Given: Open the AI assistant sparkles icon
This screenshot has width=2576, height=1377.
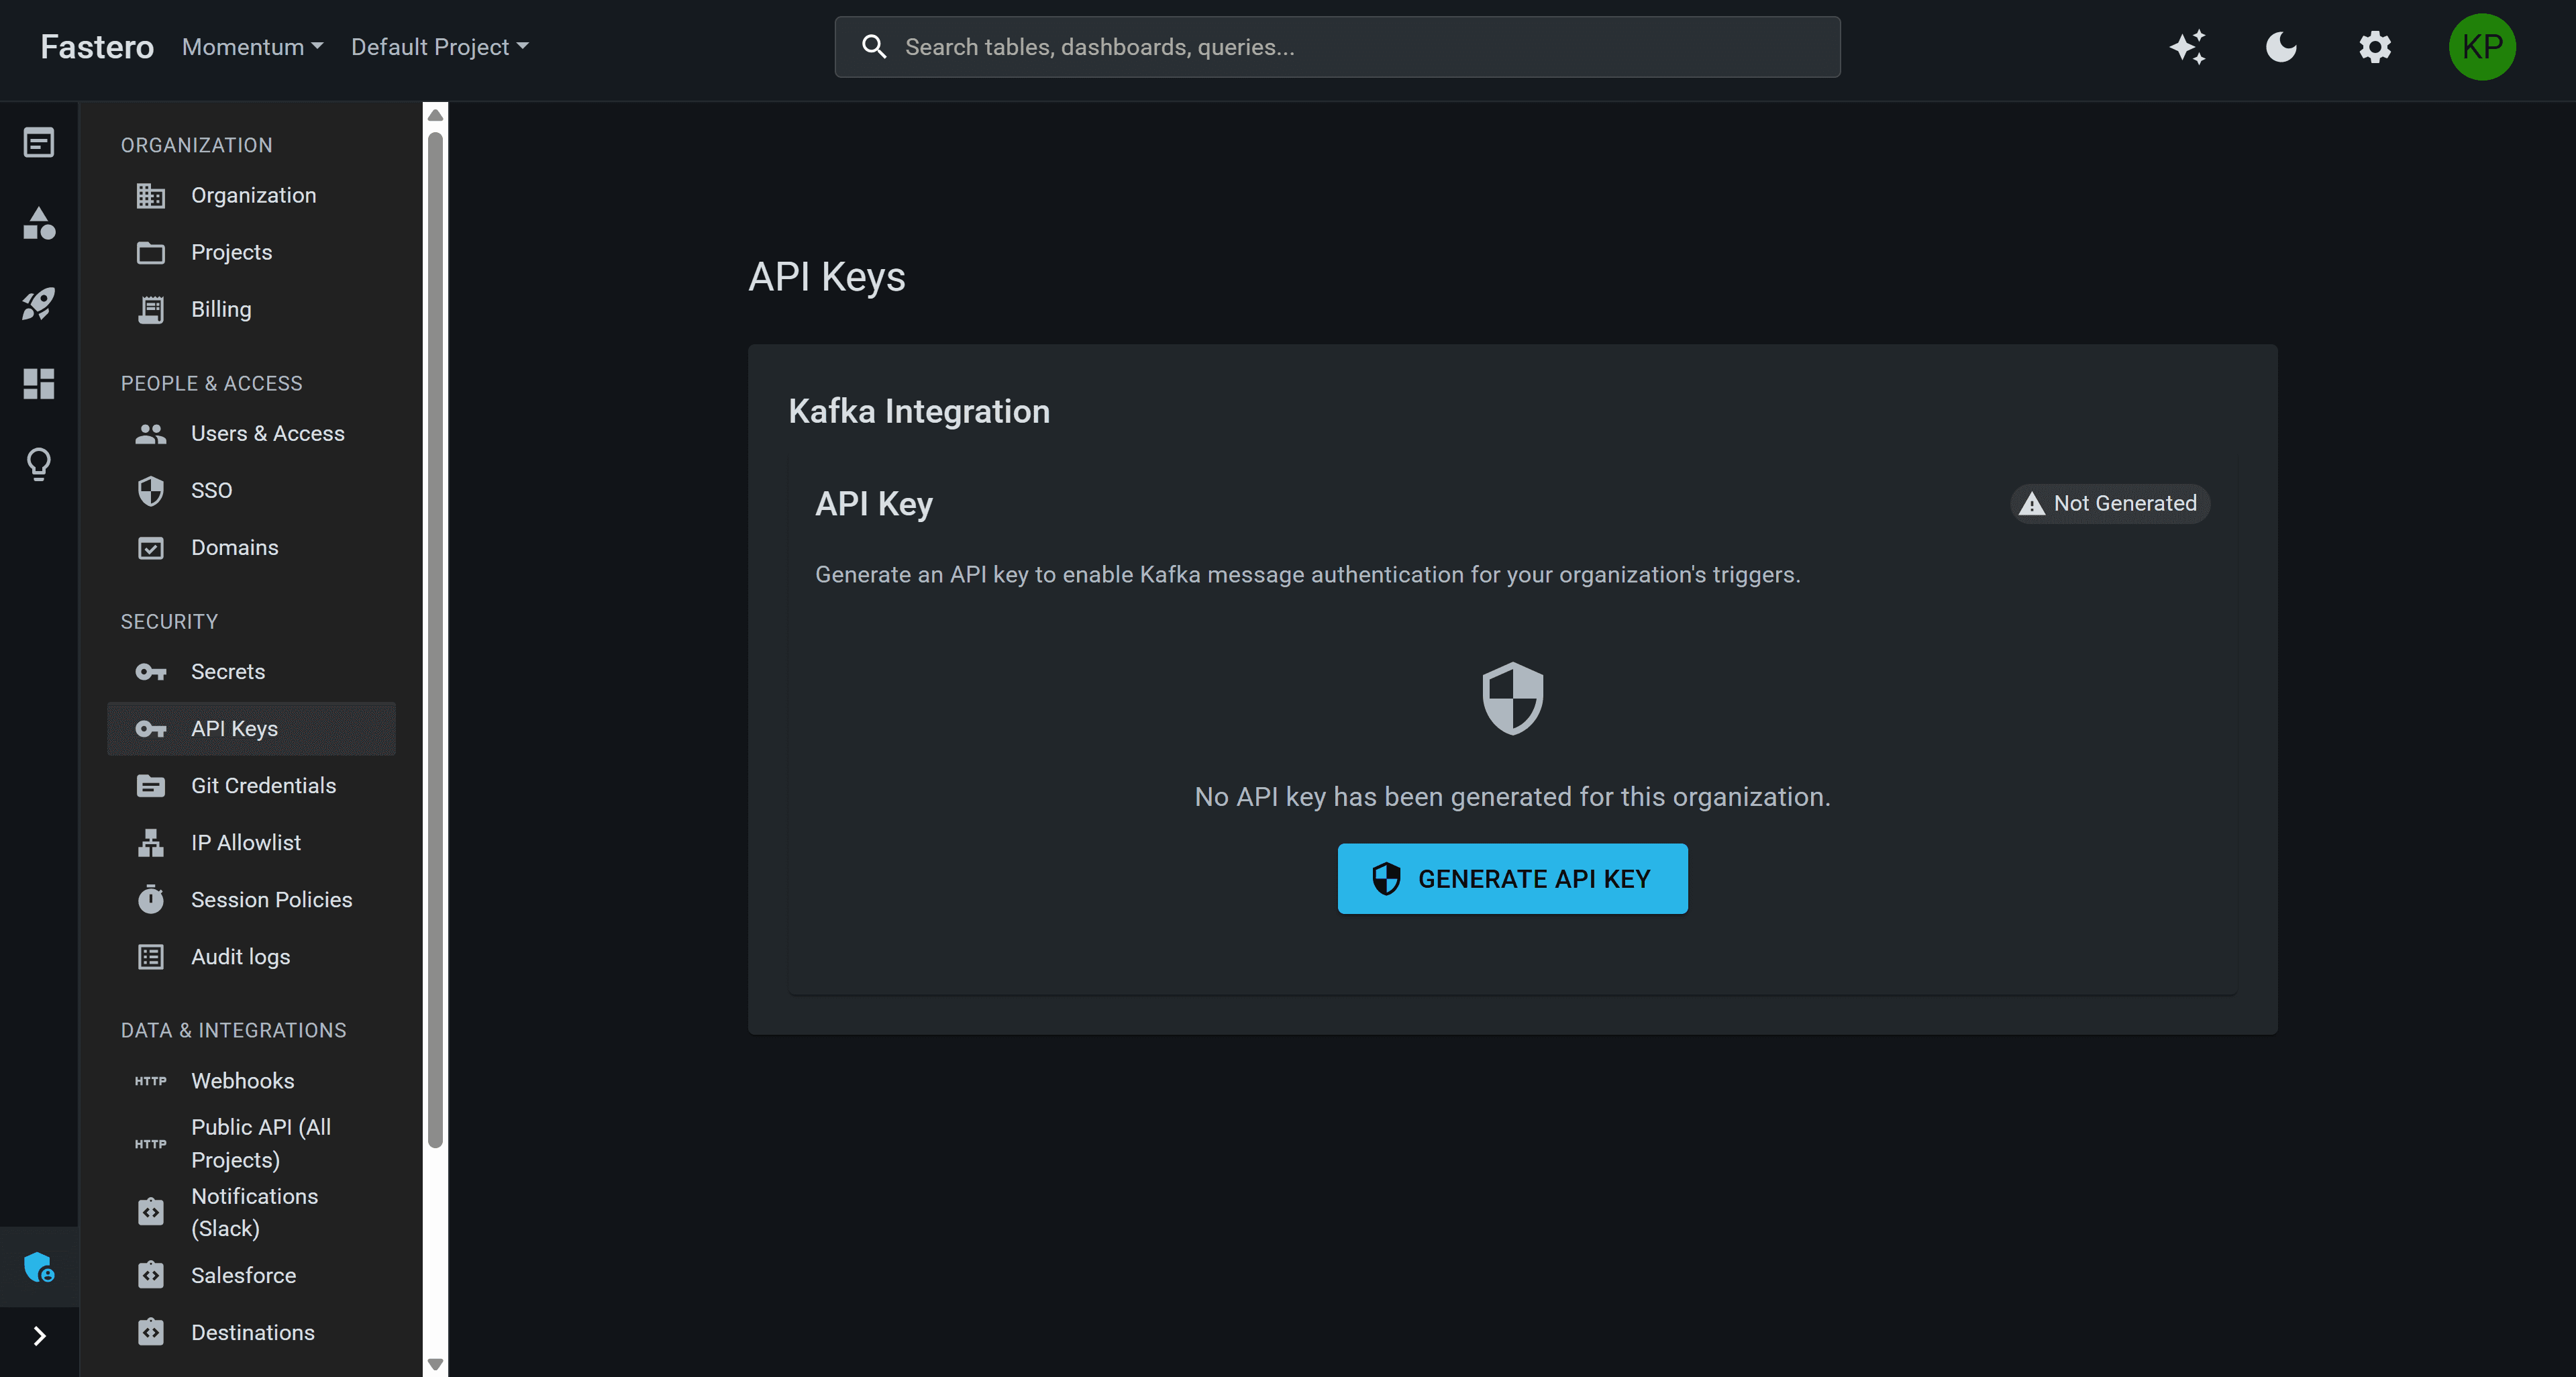Looking at the screenshot, I should tap(2188, 46).
